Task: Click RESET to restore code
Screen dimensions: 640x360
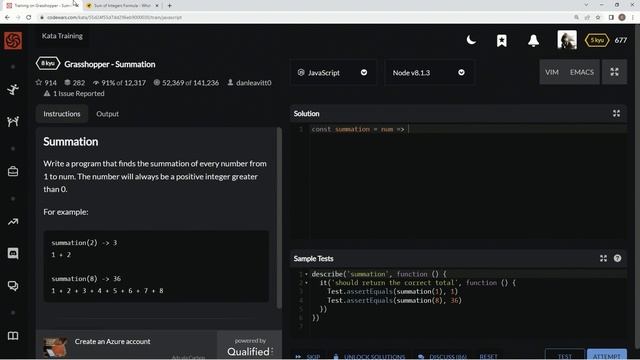Action: click(488, 357)
